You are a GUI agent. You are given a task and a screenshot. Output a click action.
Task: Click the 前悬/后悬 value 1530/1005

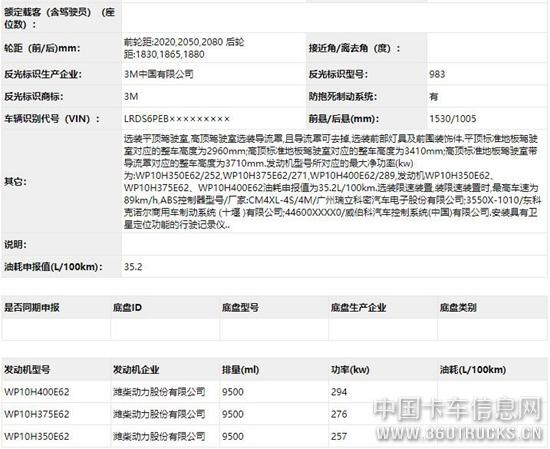[x=452, y=119]
